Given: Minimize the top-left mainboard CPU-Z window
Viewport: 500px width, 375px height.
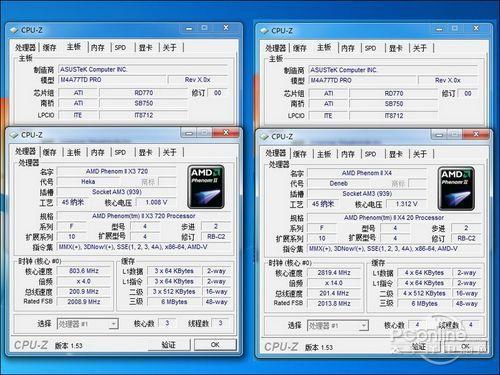Looking at the screenshot, I should (x=189, y=29).
